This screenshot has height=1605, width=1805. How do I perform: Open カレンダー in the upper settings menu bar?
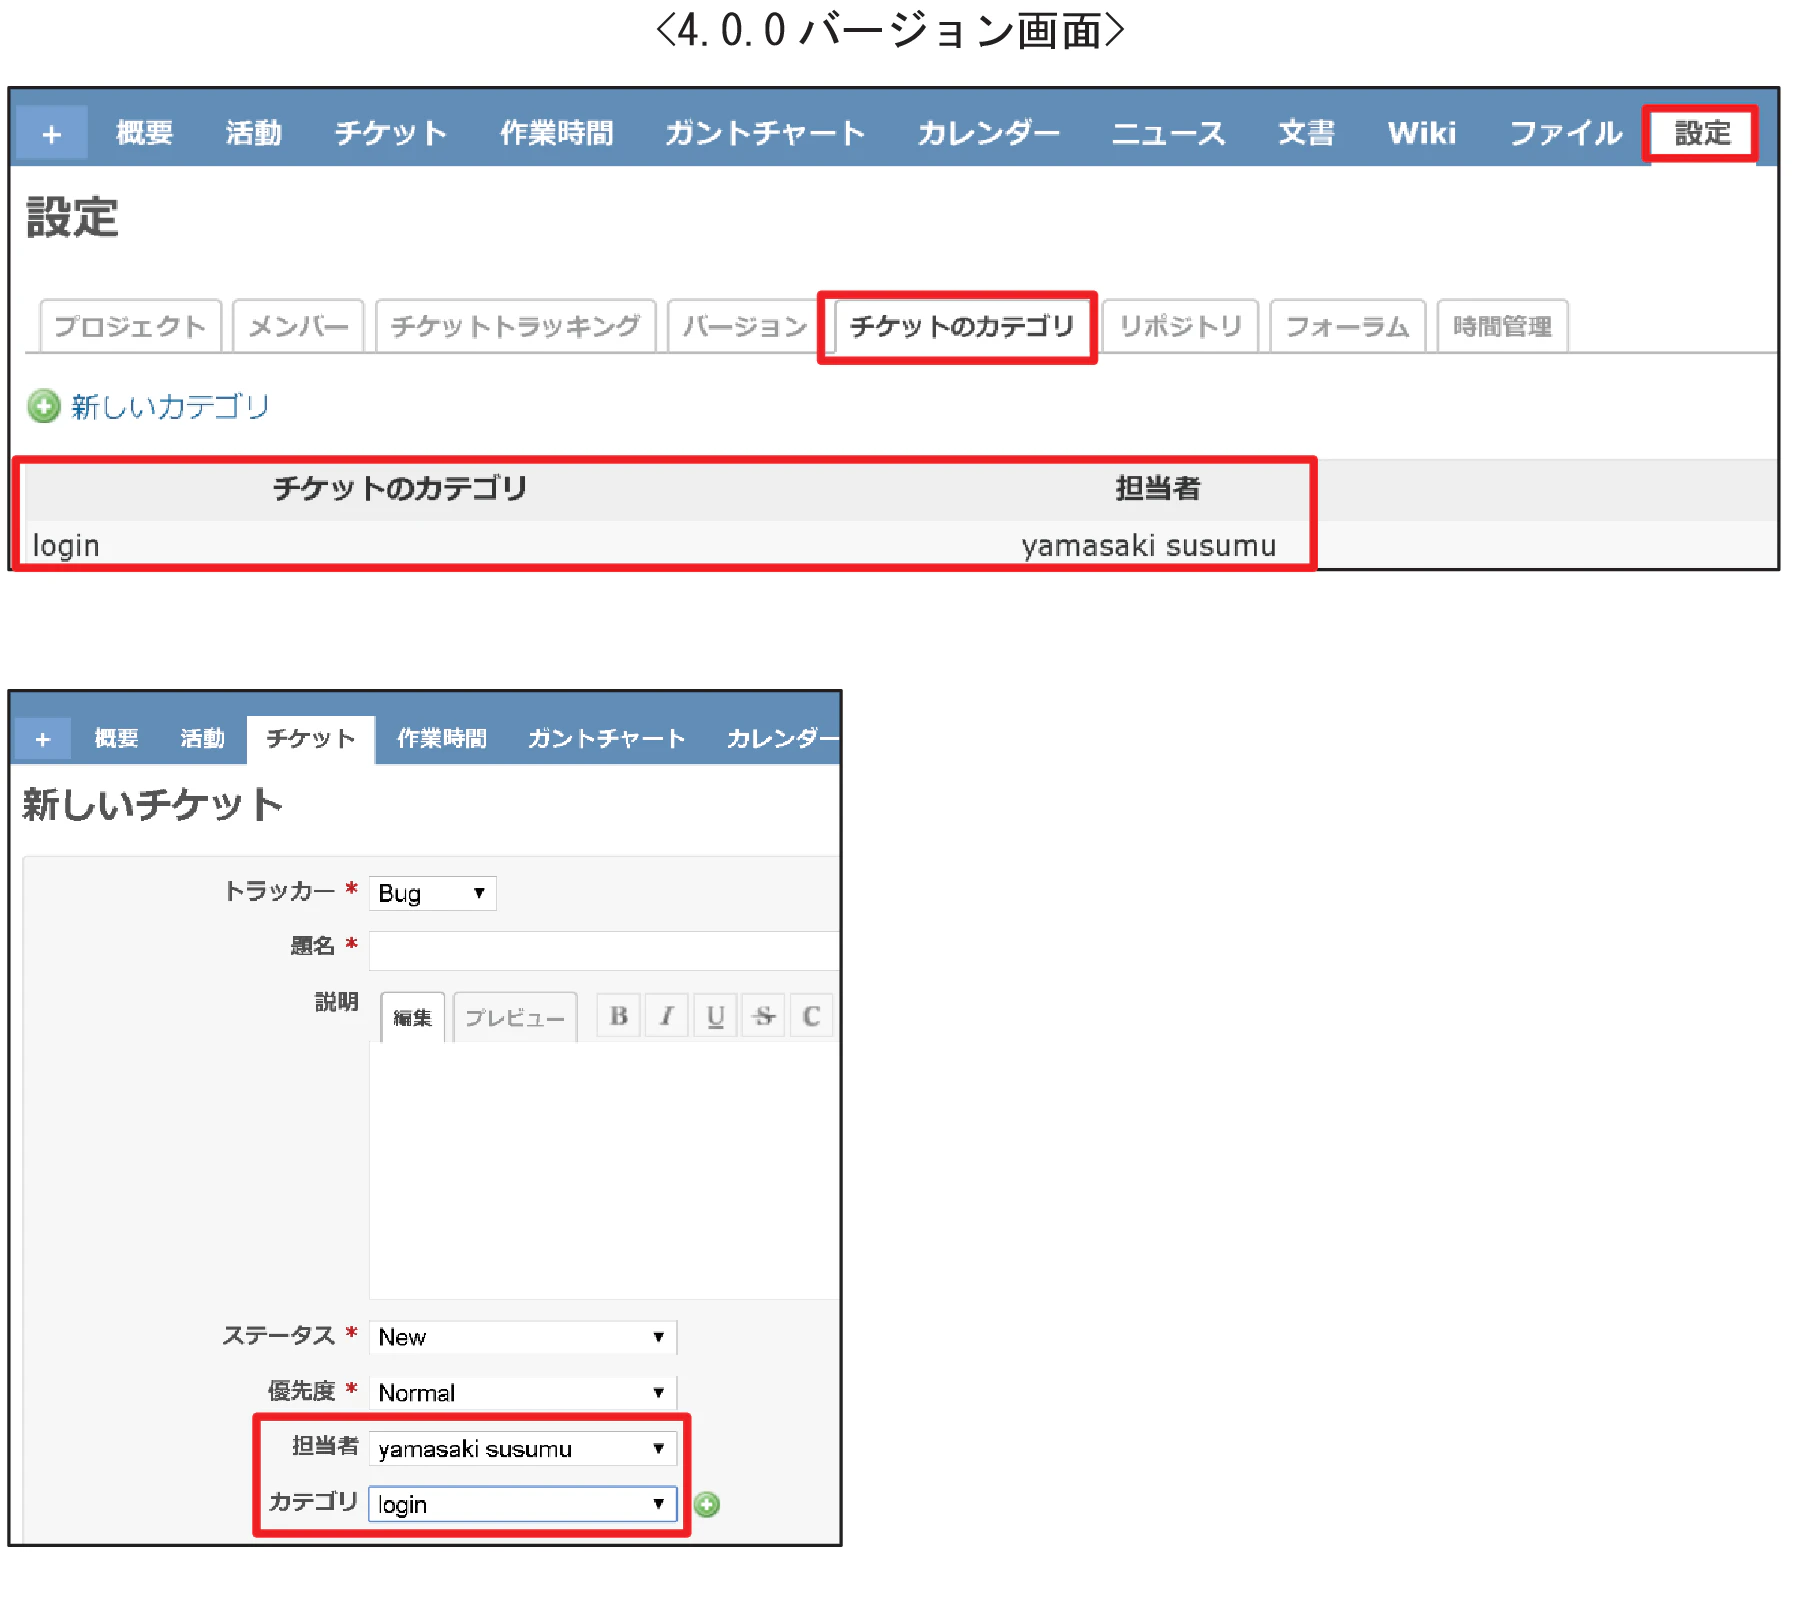click(988, 133)
